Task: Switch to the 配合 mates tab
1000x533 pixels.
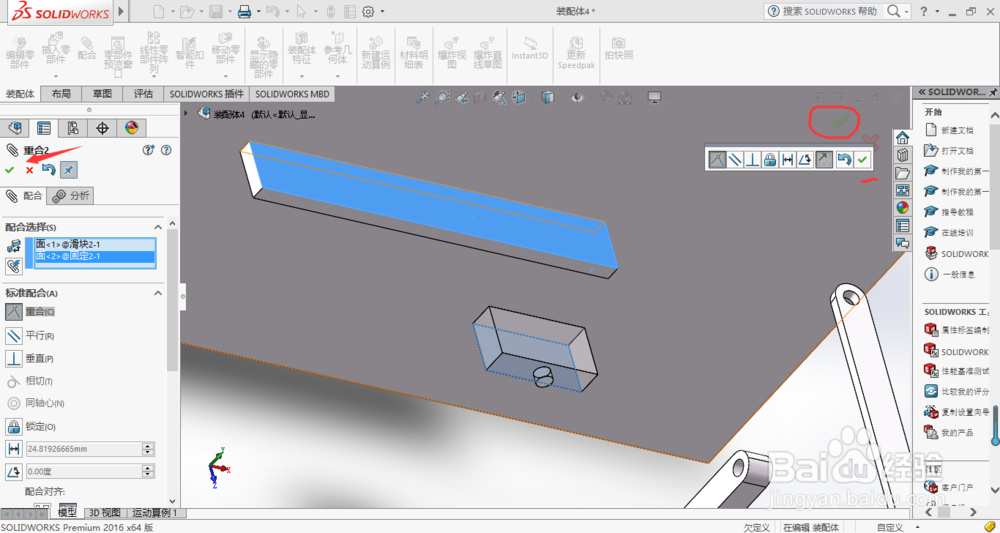Action: tap(24, 196)
